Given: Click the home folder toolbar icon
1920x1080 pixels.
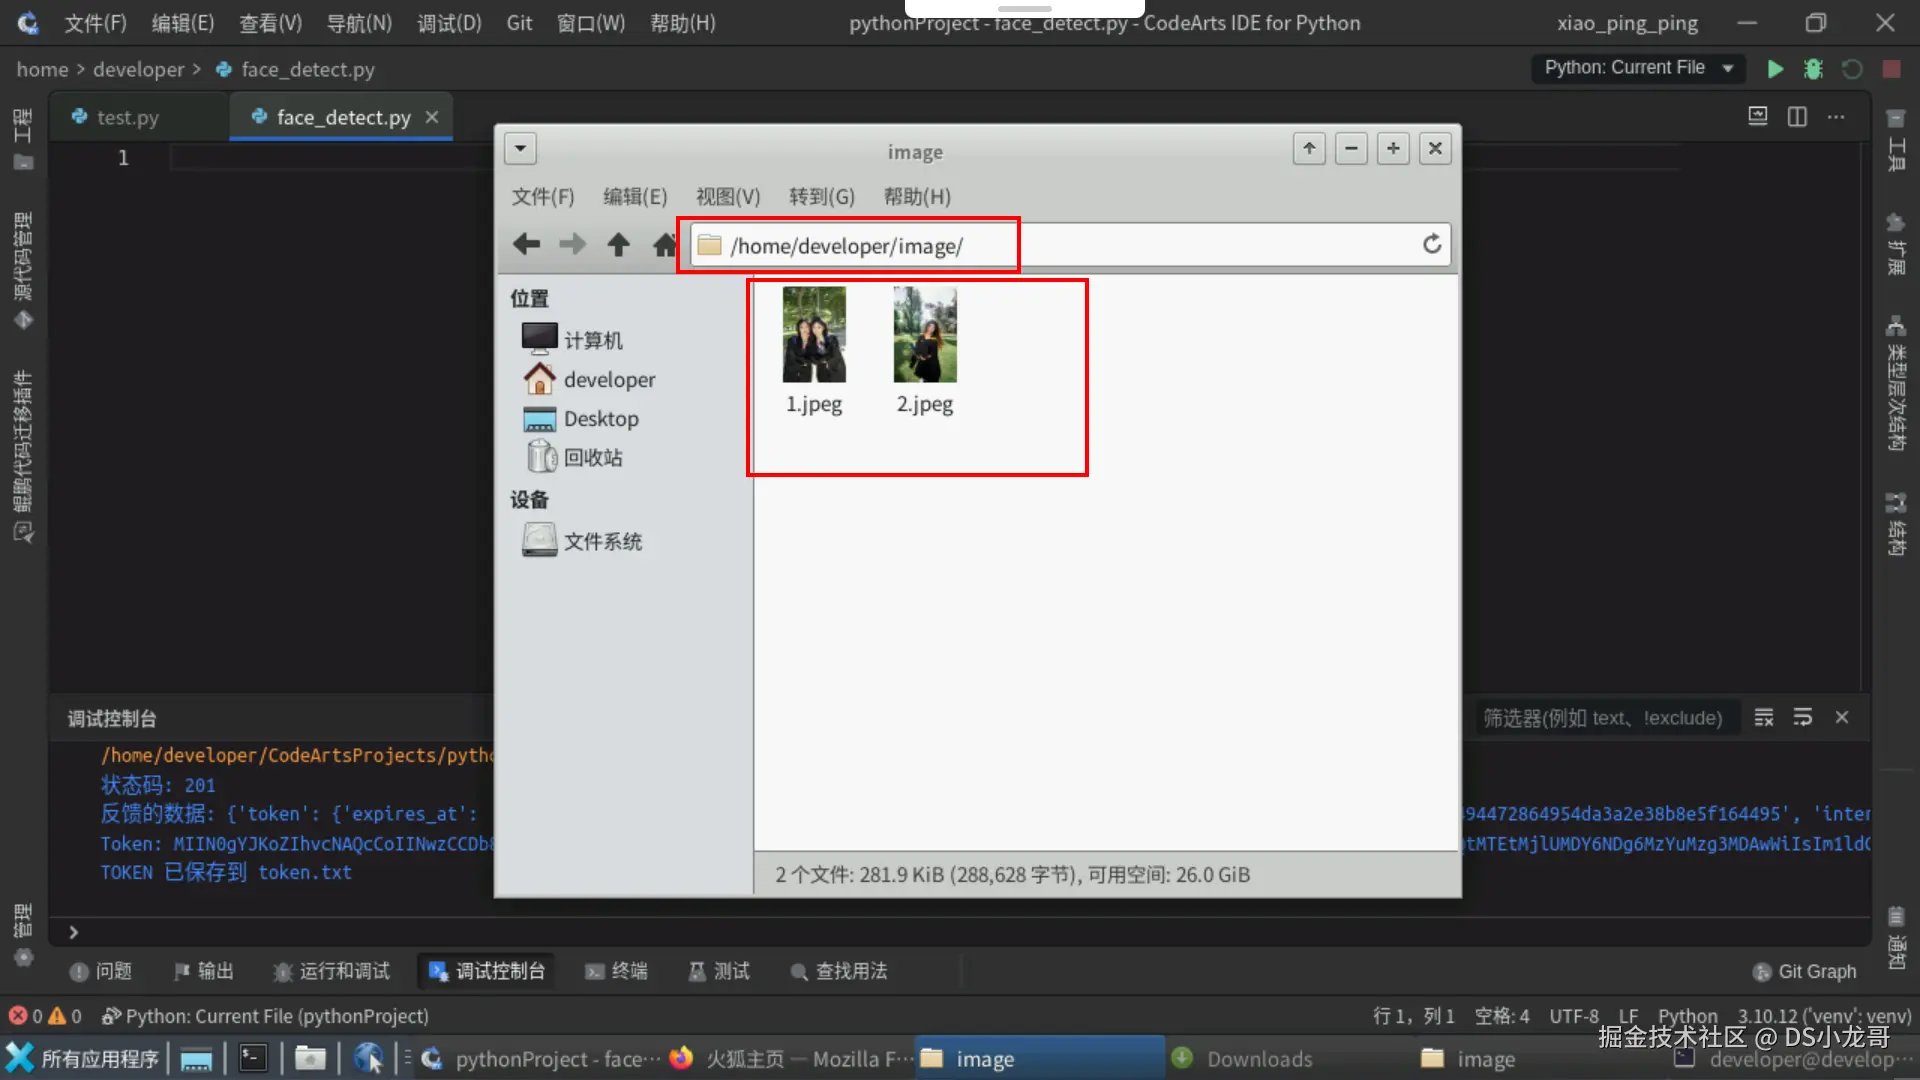Looking at the screenshot, I should click(665, 245).
